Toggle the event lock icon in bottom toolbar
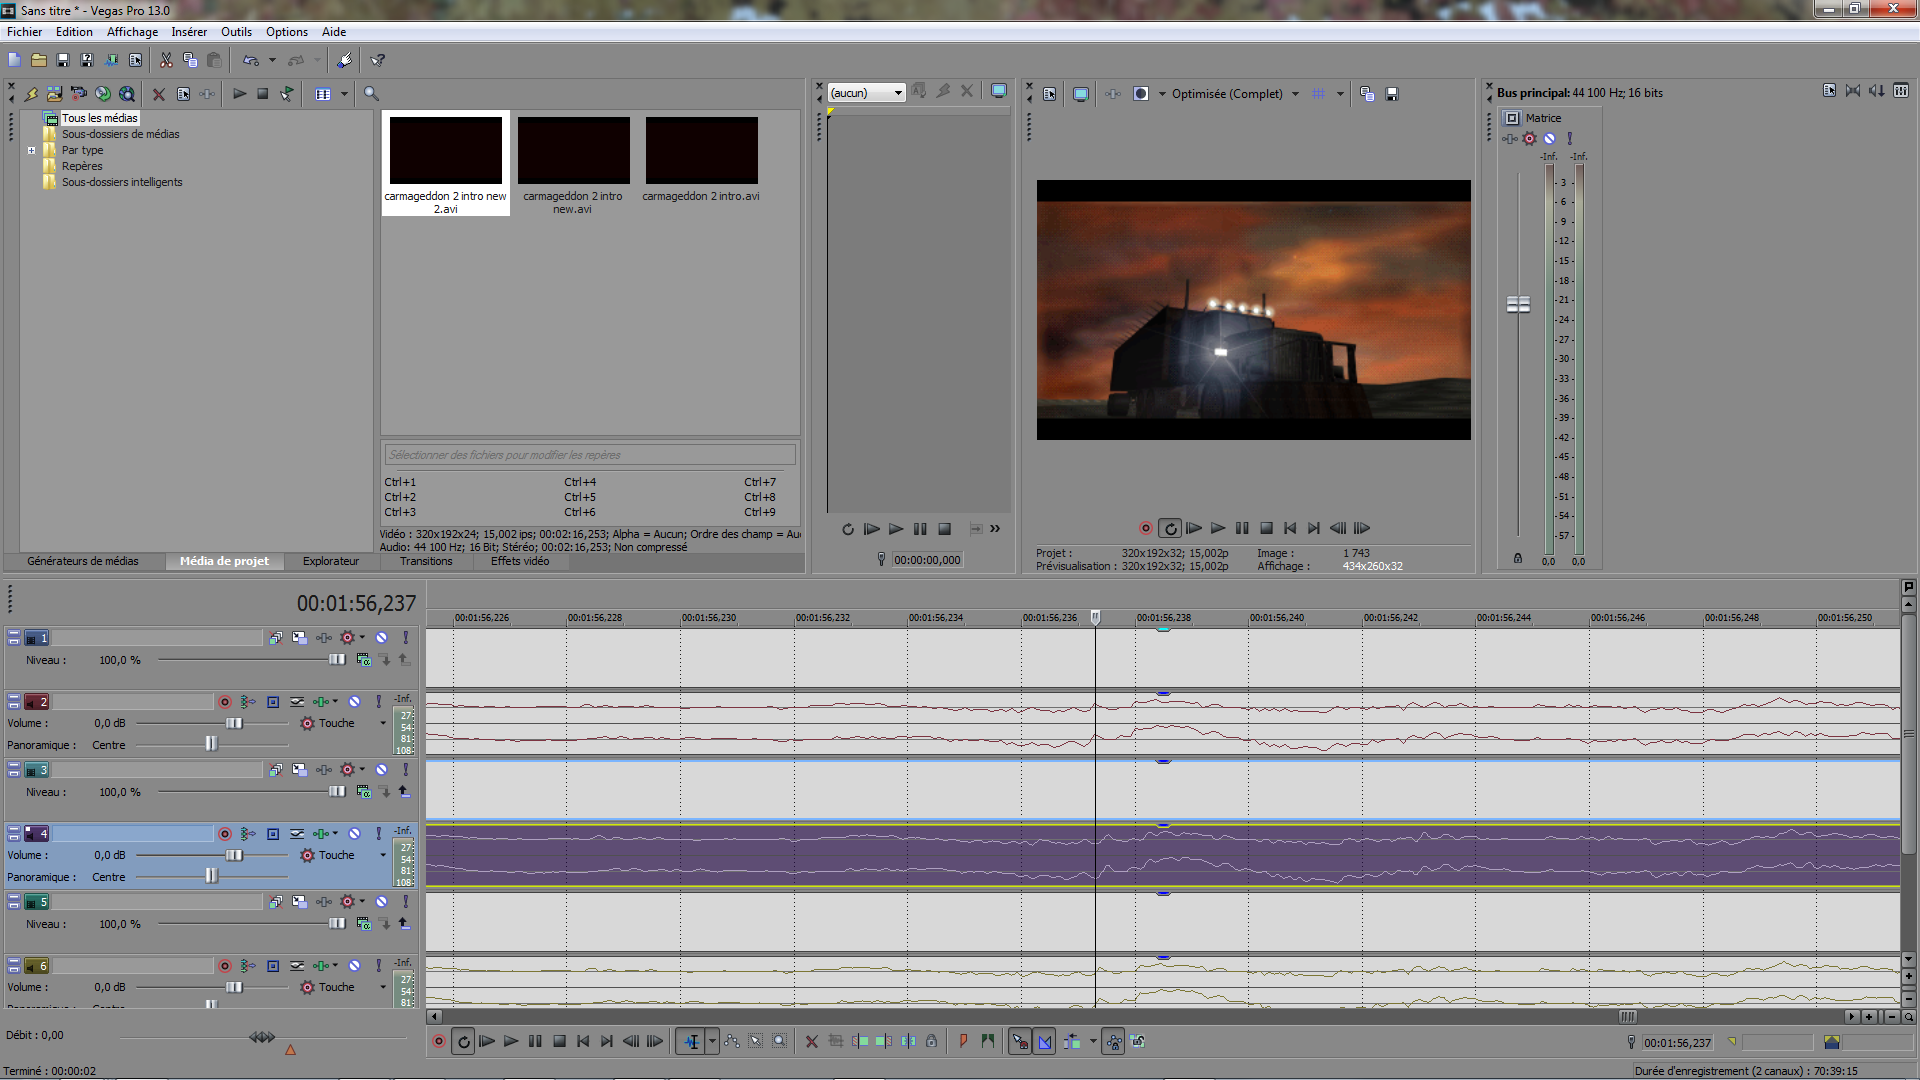 coord(931,1041)
